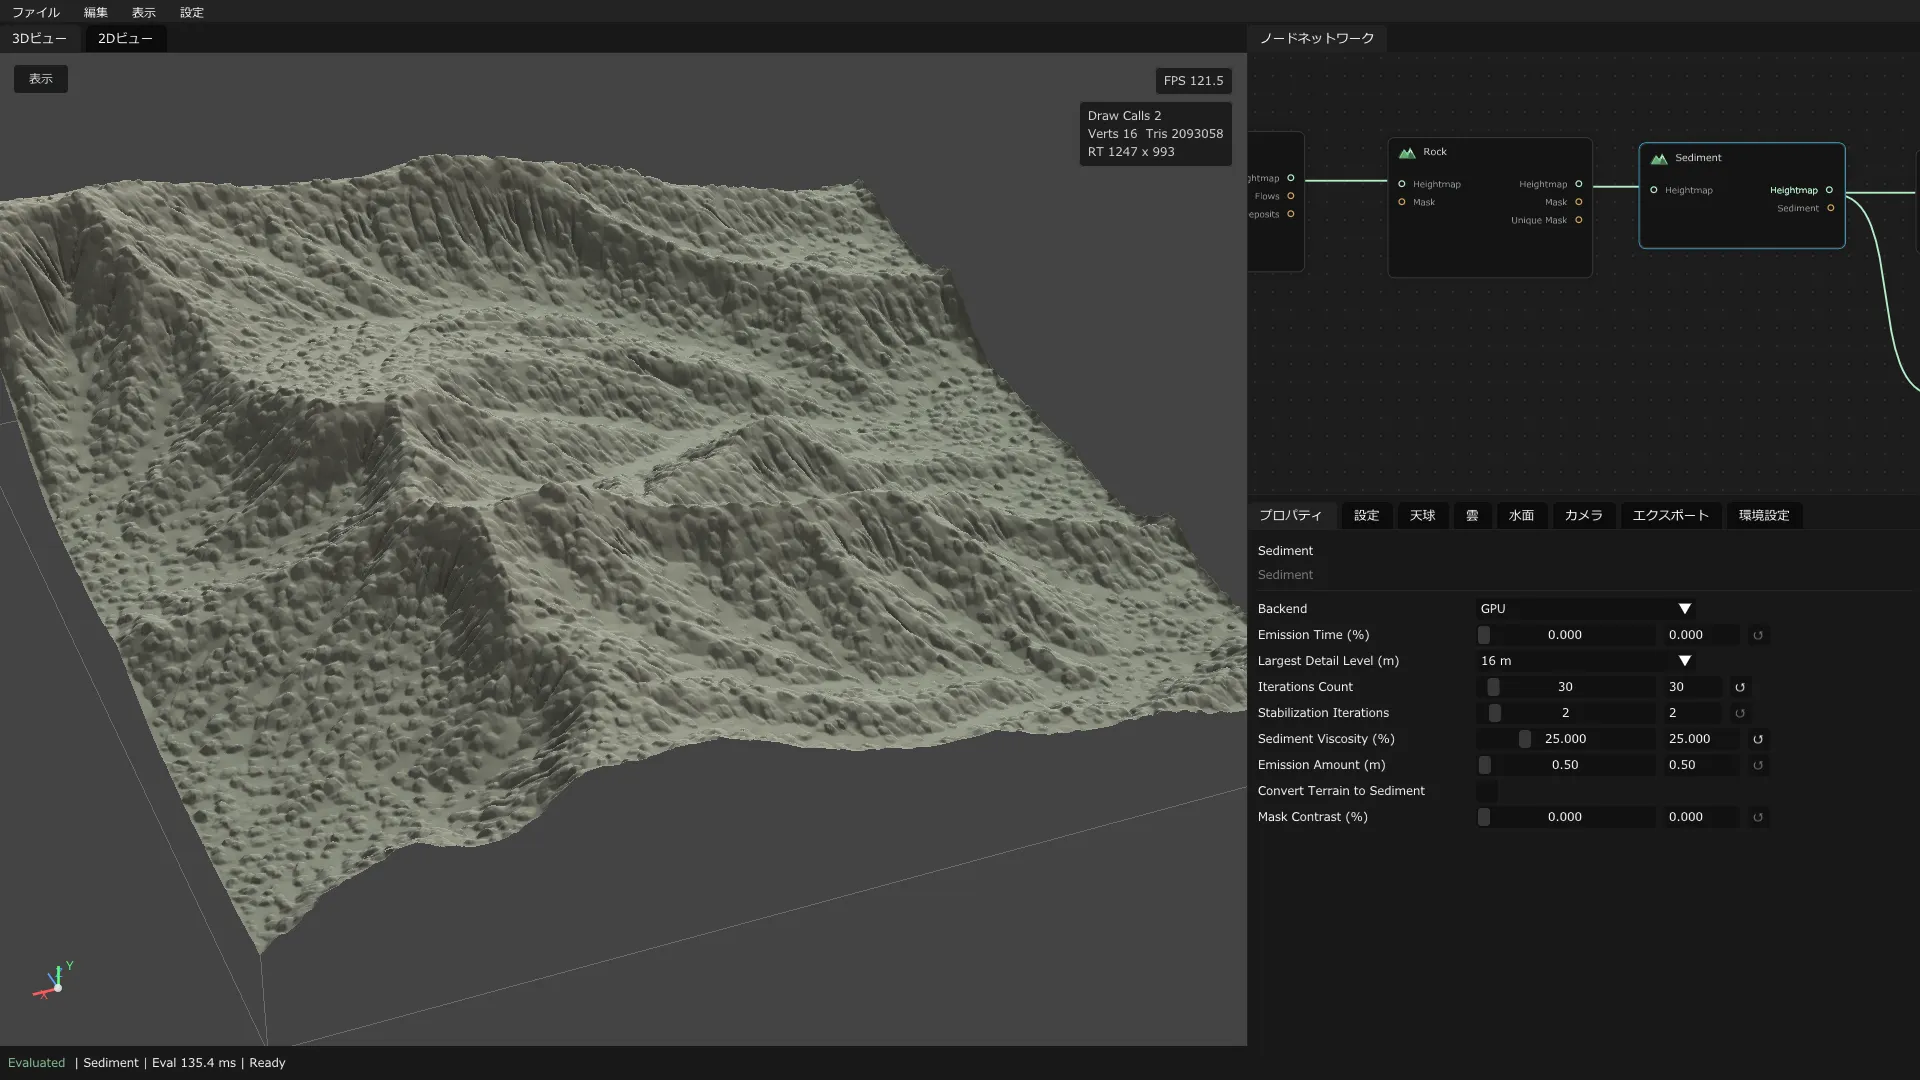
Task: Click the XYZ axis orientation gizmo
Action: [x=53, y=981]
